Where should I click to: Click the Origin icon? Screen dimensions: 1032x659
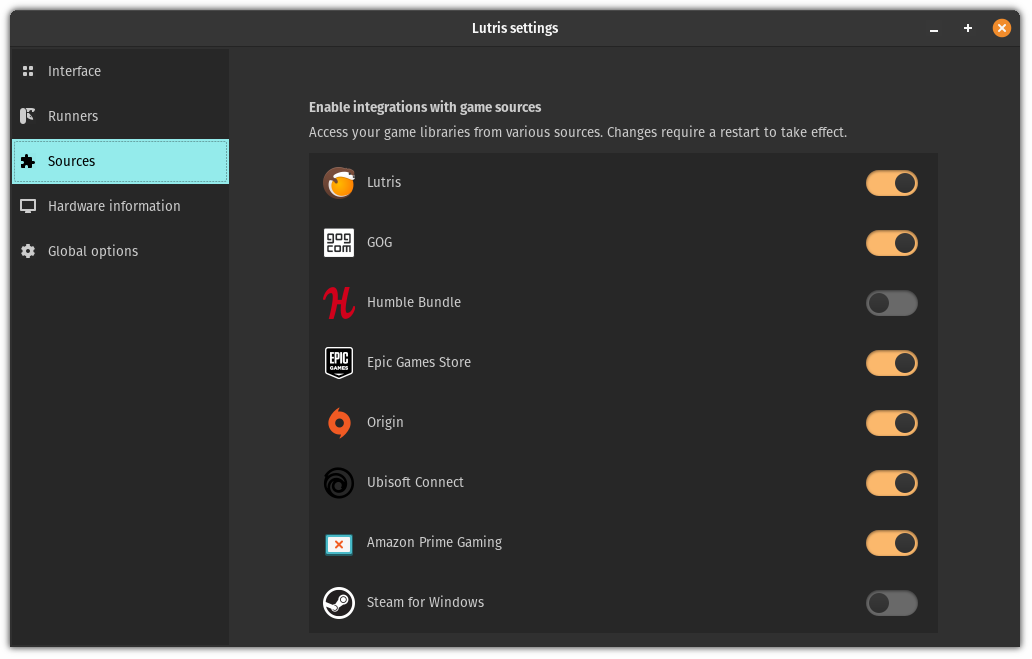pos(339,423)
